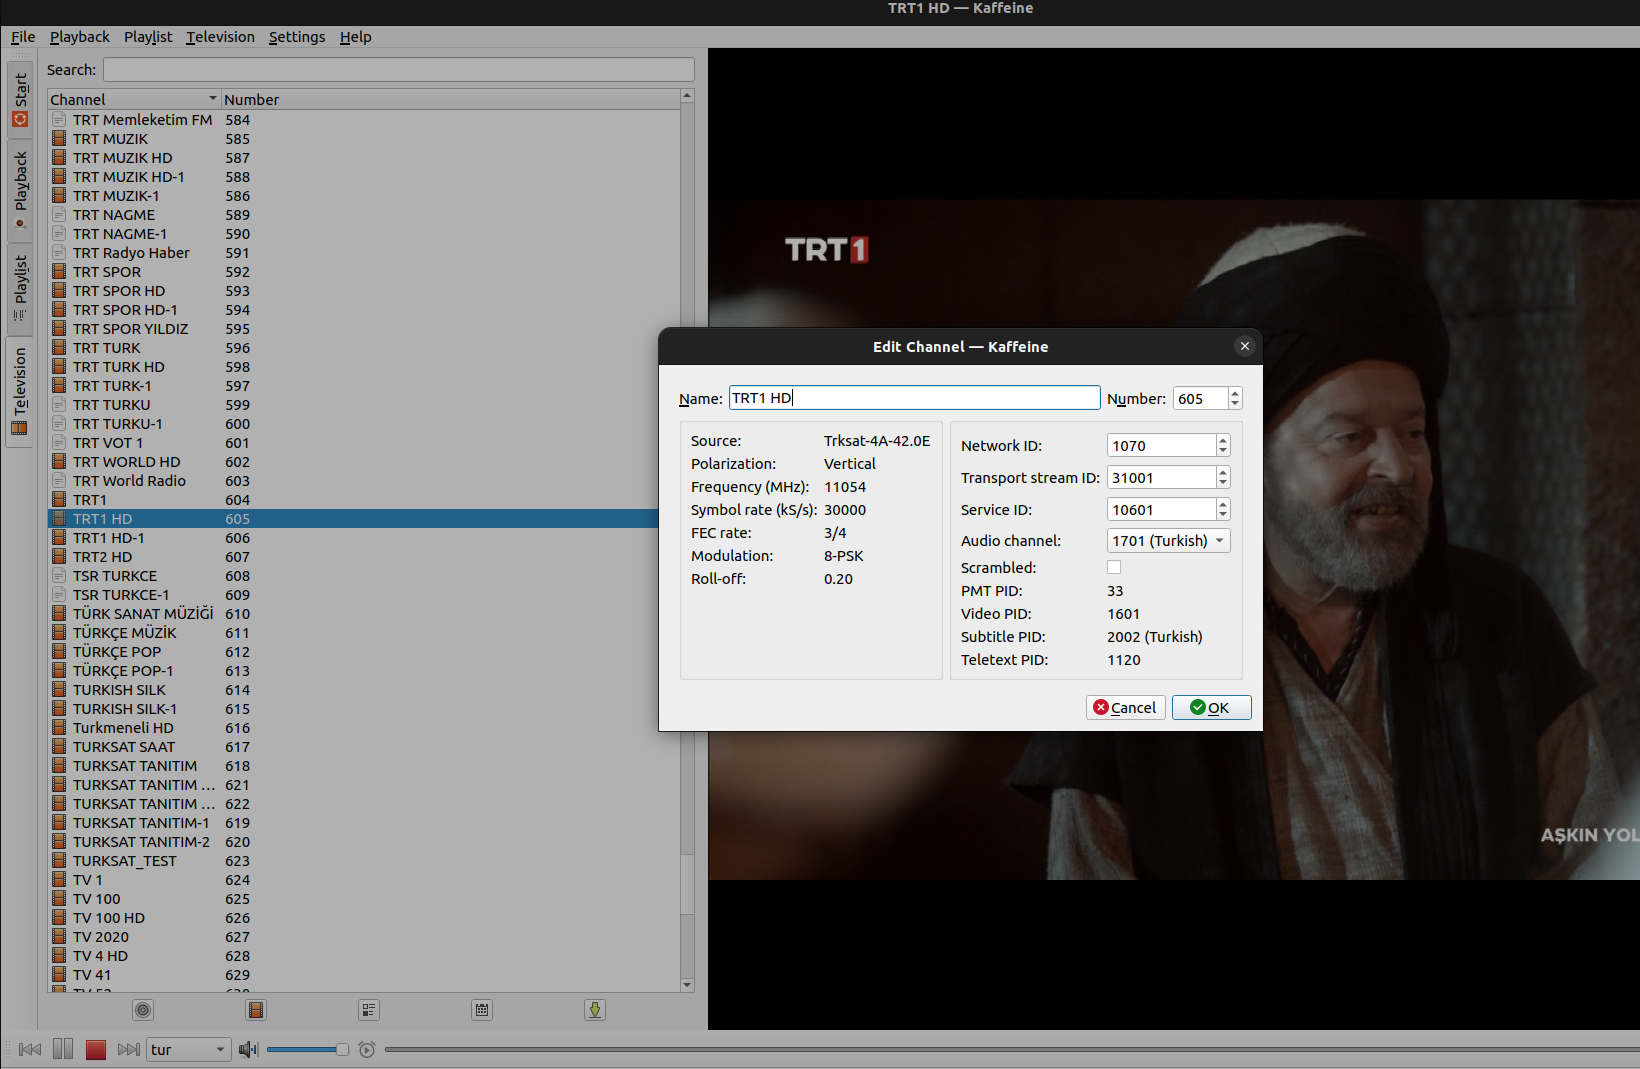This screenshot has height=1069, width=1640.
Task: Select TRT Memleketim FM channel
Action: (x=364, y=120)
